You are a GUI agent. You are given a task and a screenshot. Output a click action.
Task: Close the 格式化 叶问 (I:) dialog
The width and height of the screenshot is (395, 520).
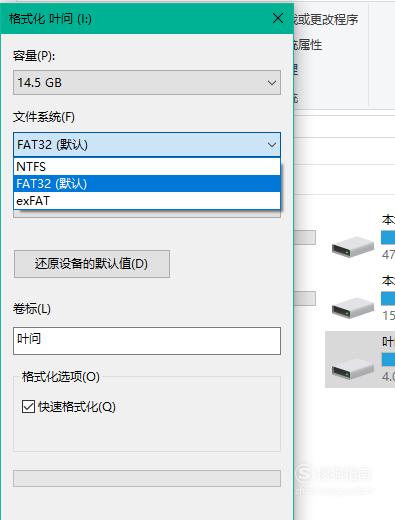tap(278, 18)
